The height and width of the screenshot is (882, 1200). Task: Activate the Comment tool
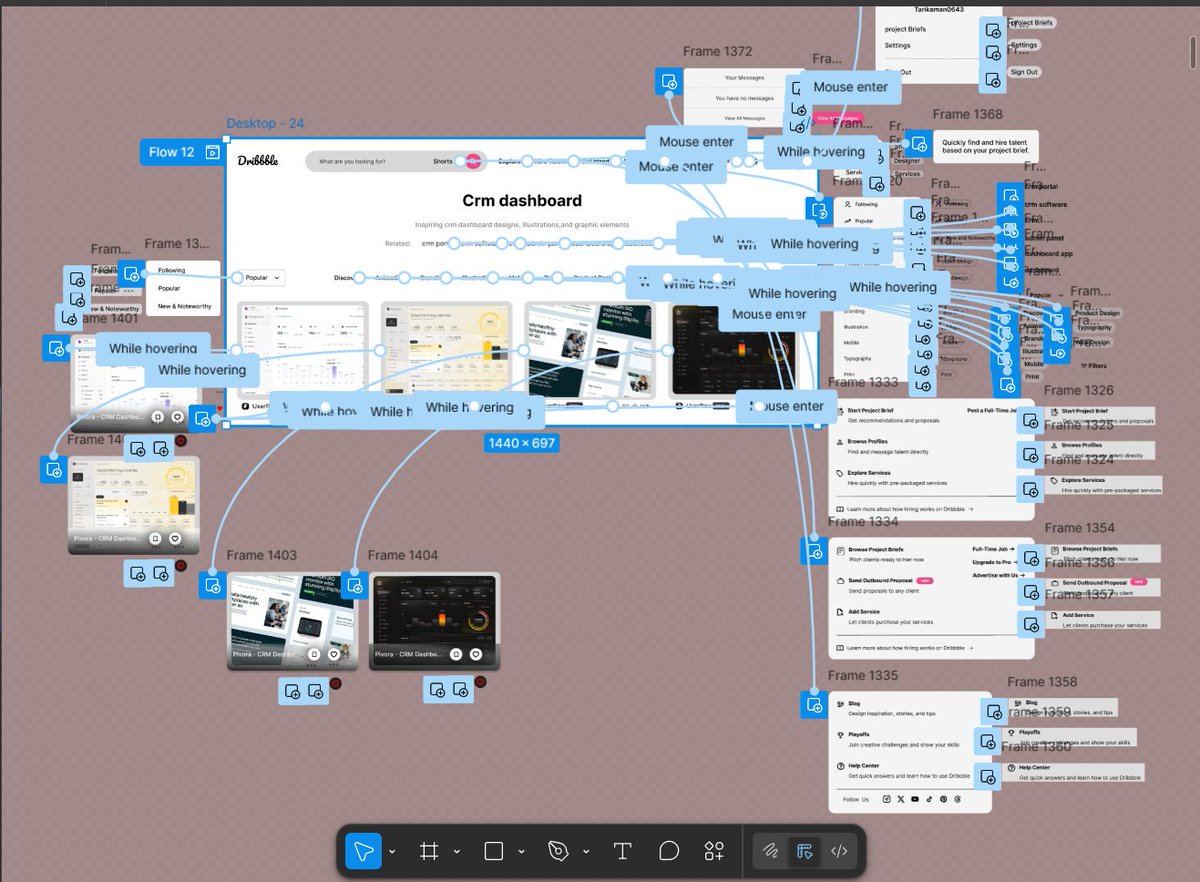pos(669,851)
